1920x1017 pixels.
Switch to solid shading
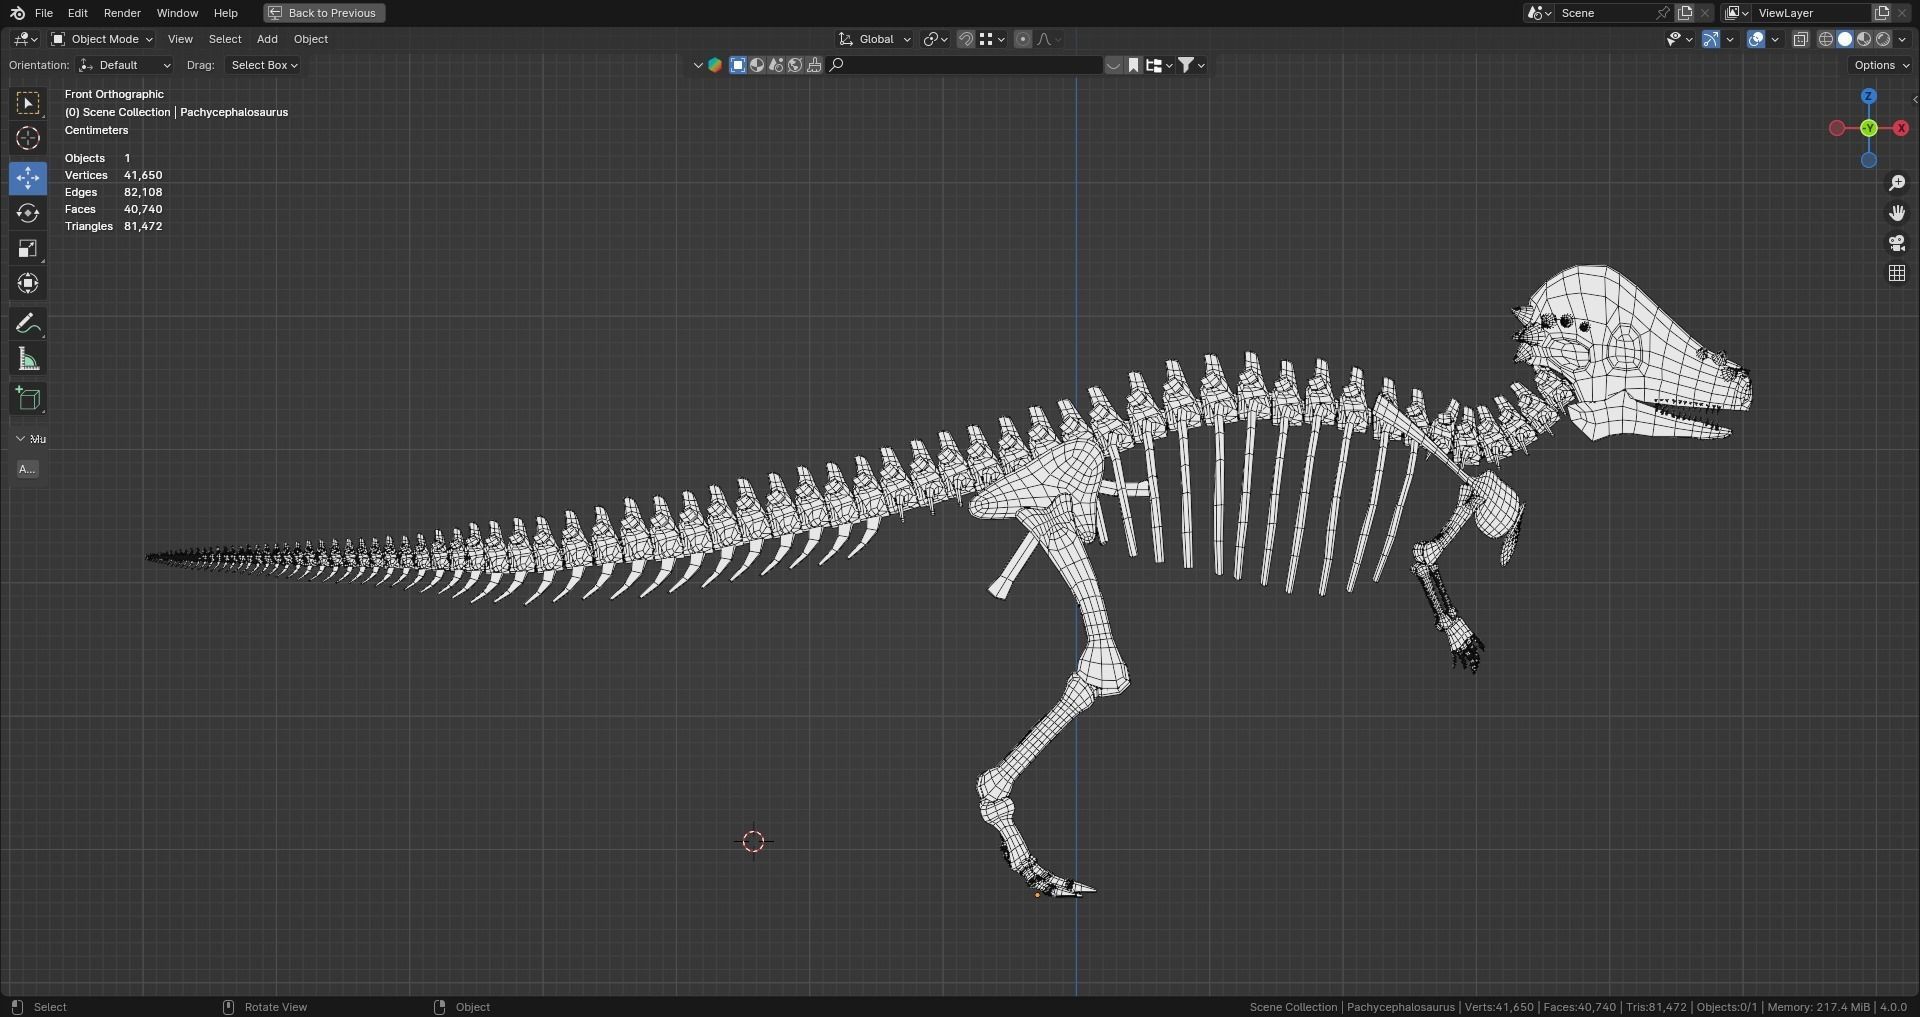1845,39
